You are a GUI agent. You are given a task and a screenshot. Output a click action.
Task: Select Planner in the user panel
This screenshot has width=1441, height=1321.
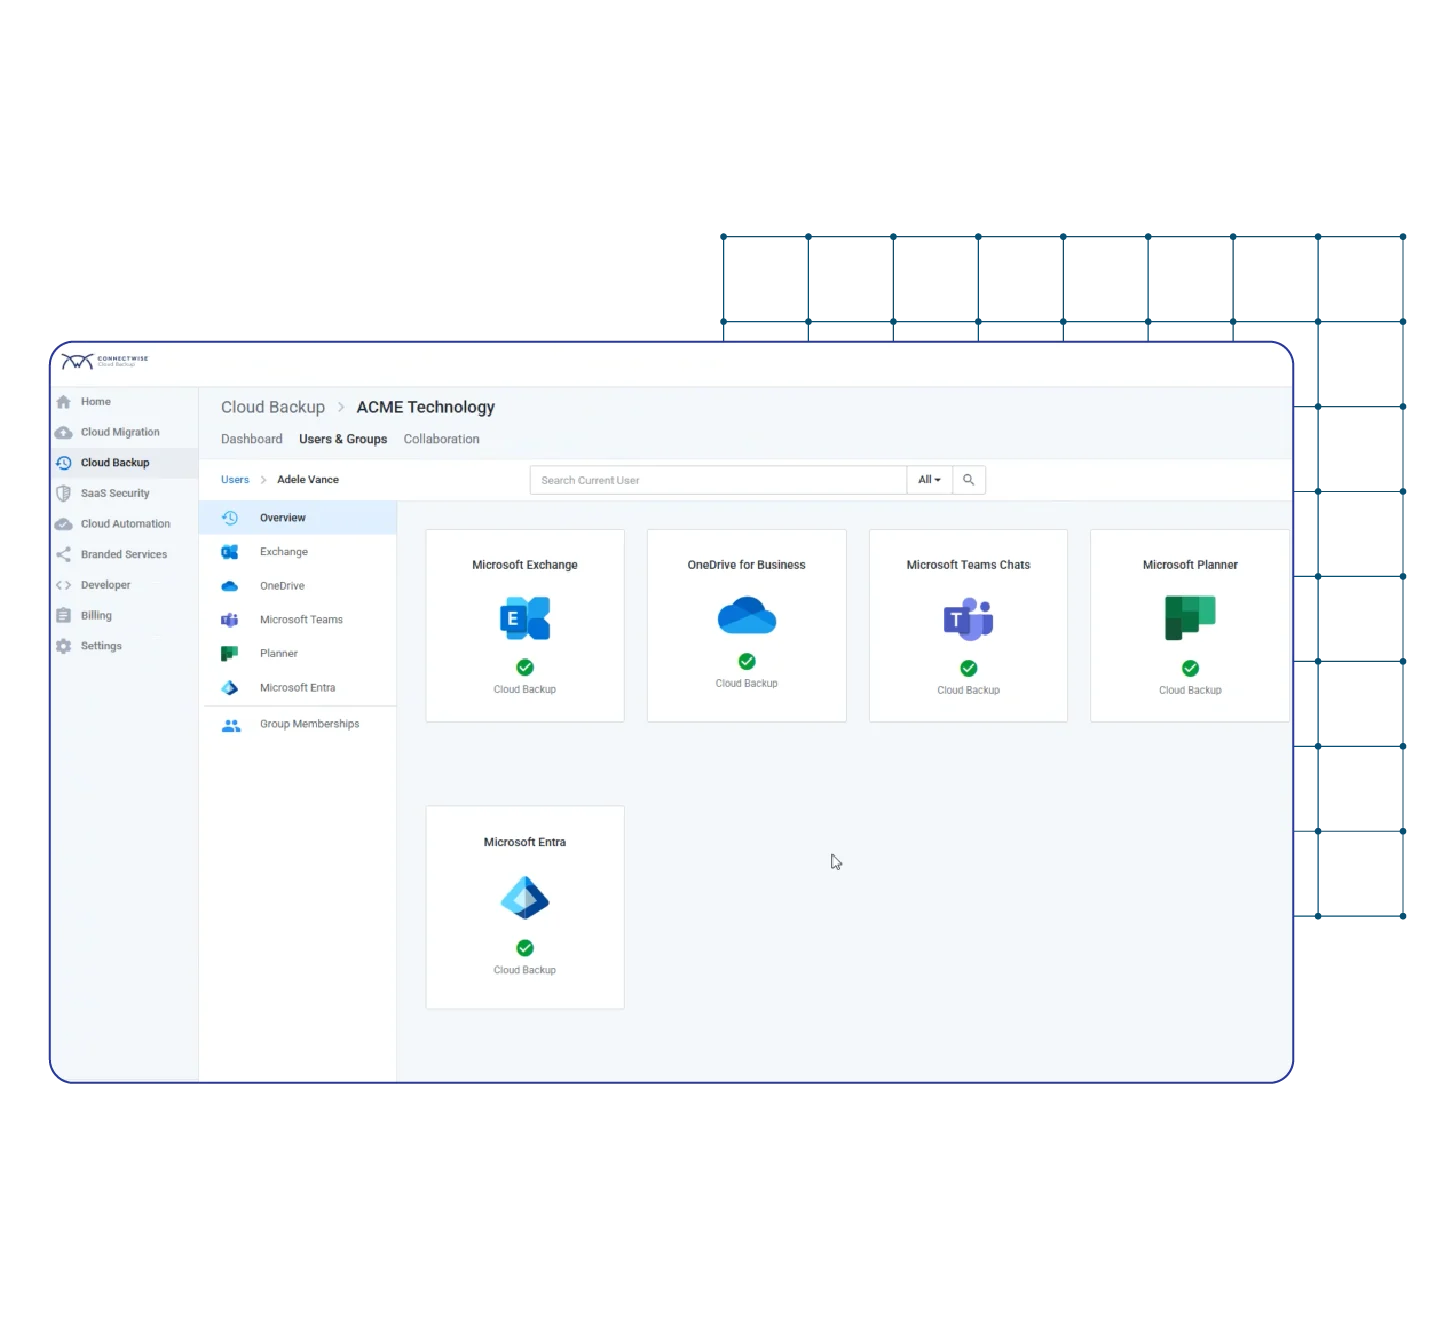(298, 654)
